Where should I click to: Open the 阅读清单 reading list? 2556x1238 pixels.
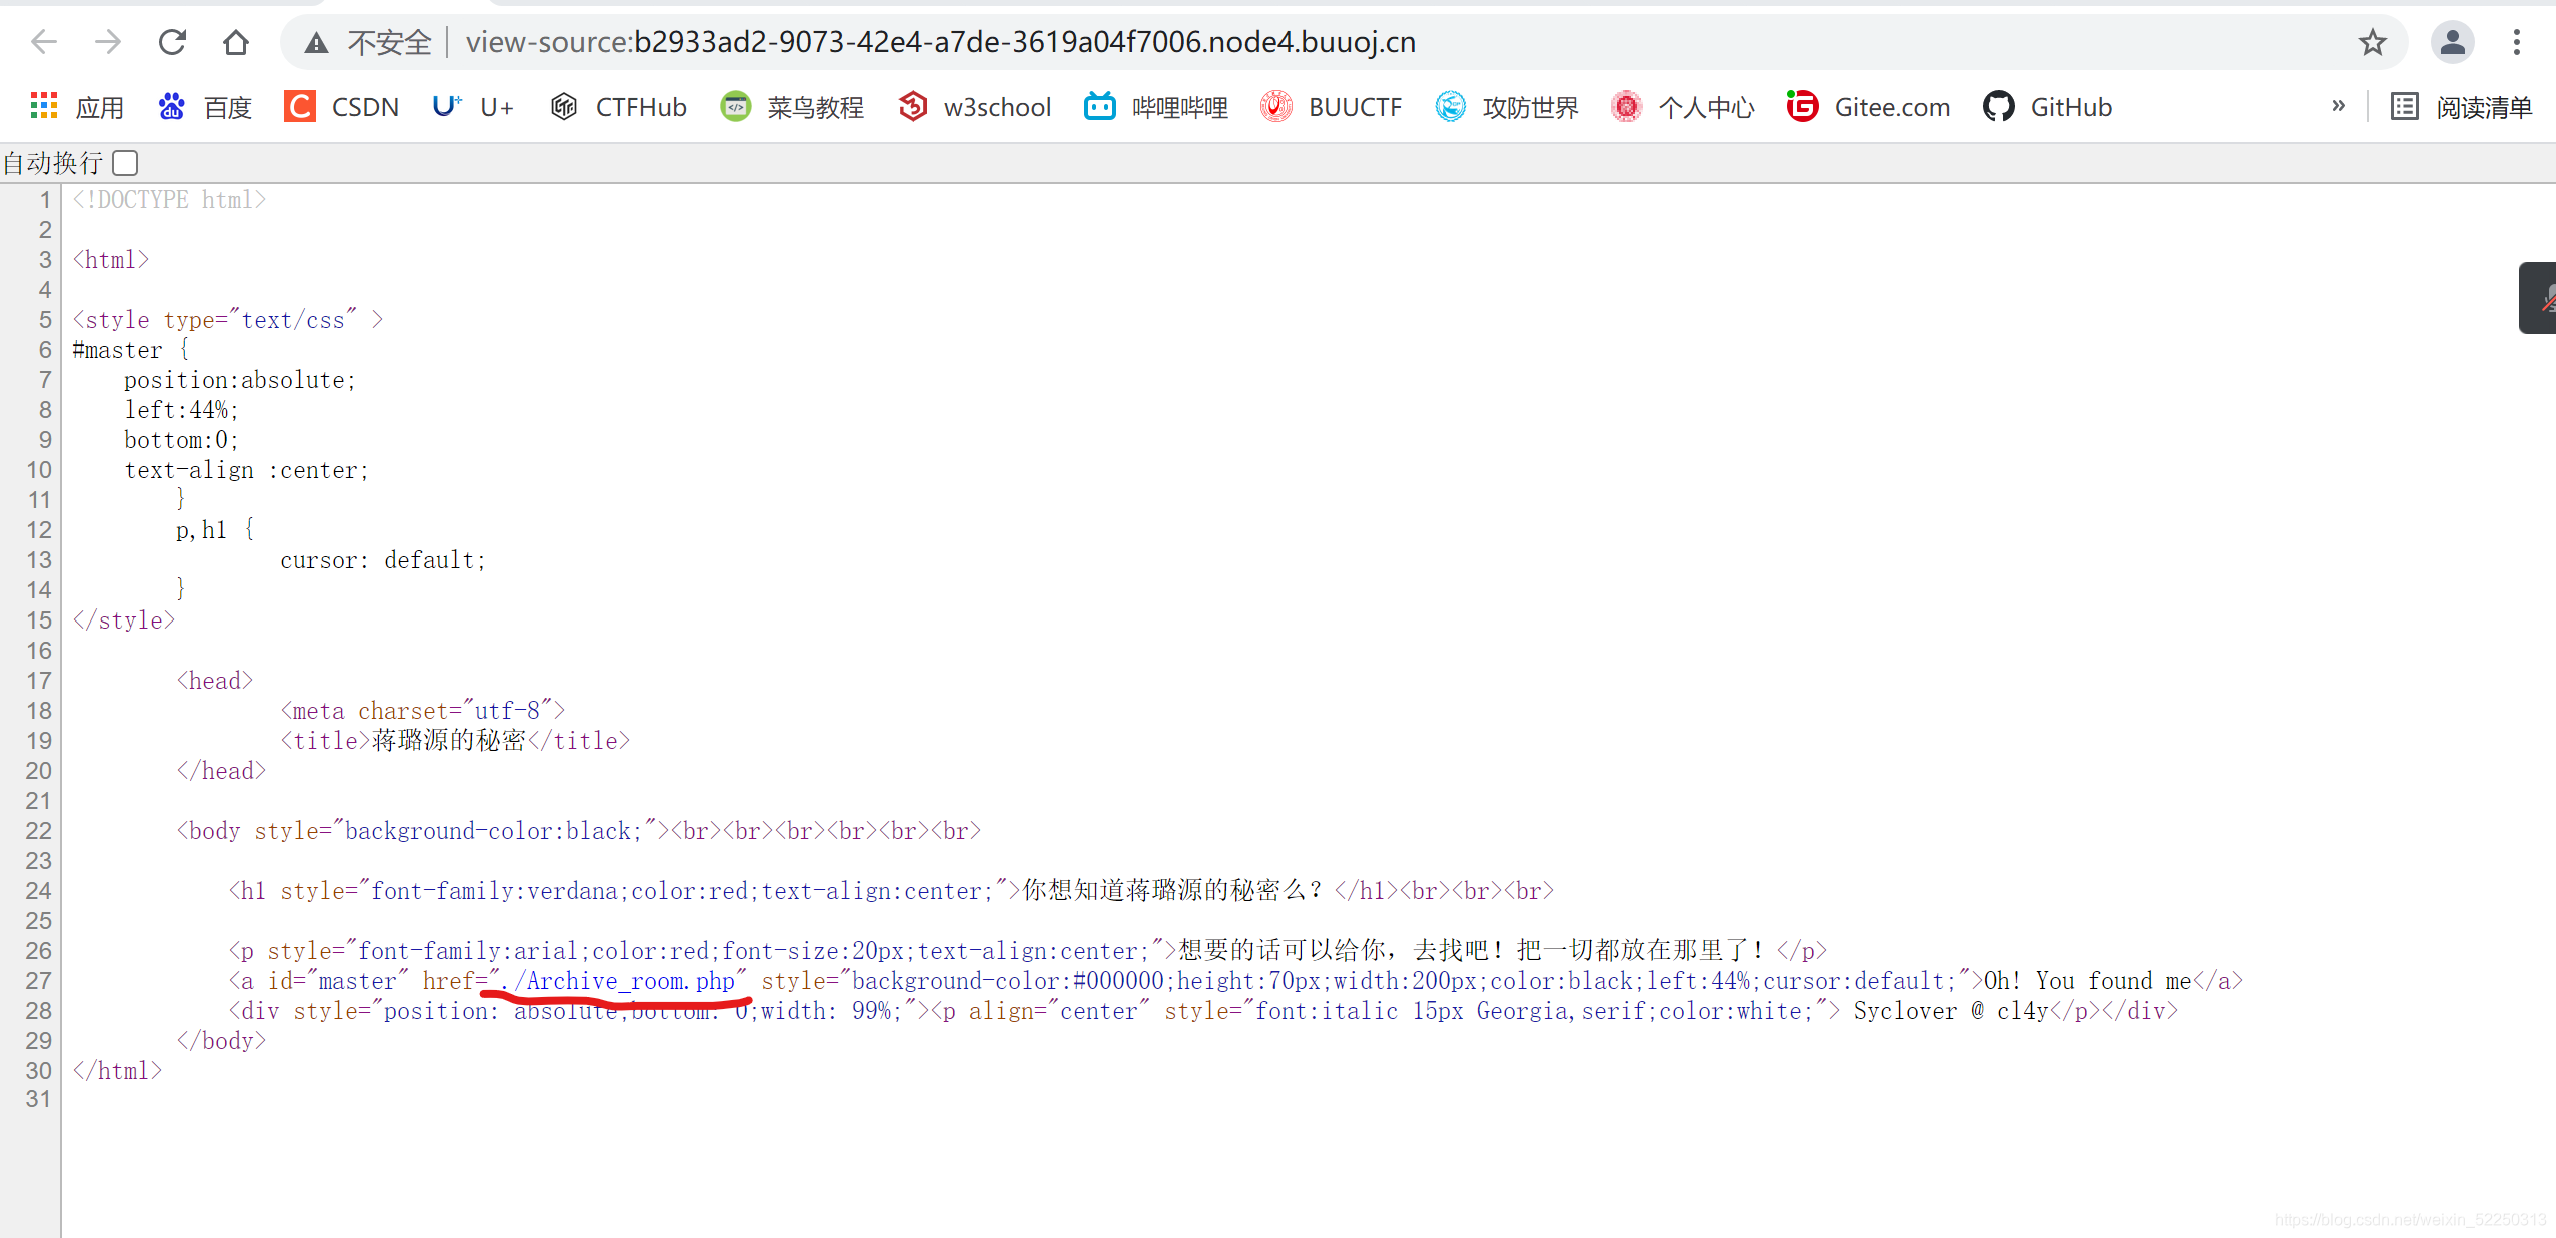(2461, 106)
